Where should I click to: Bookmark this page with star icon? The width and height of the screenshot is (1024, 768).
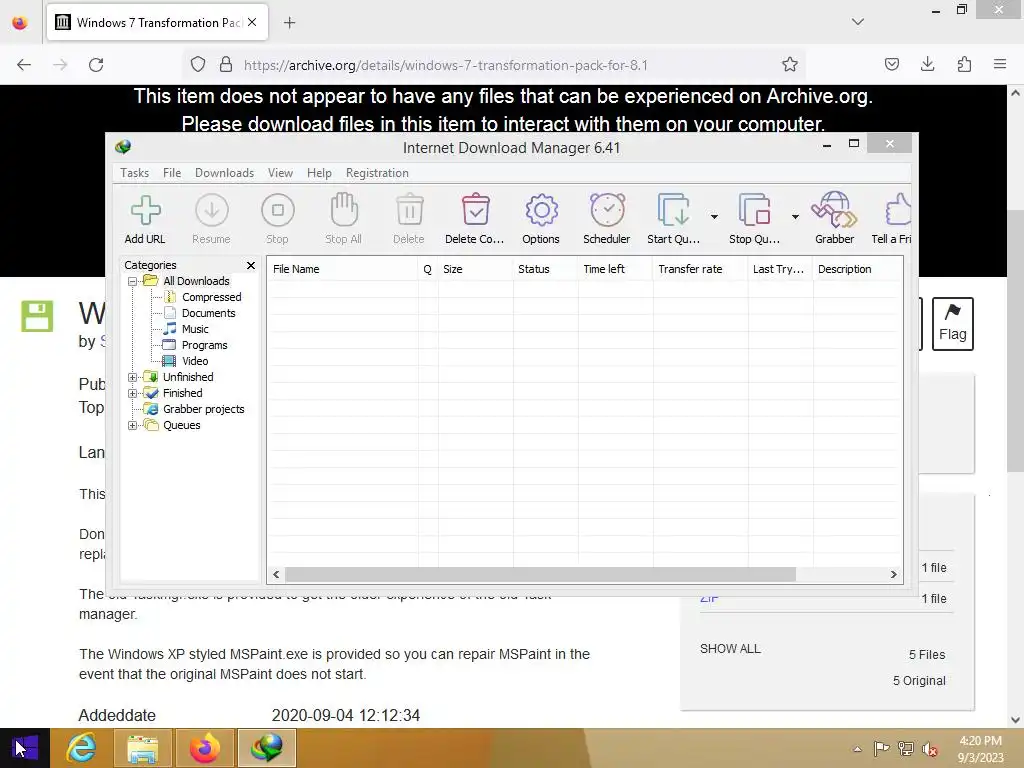[790, 65]
